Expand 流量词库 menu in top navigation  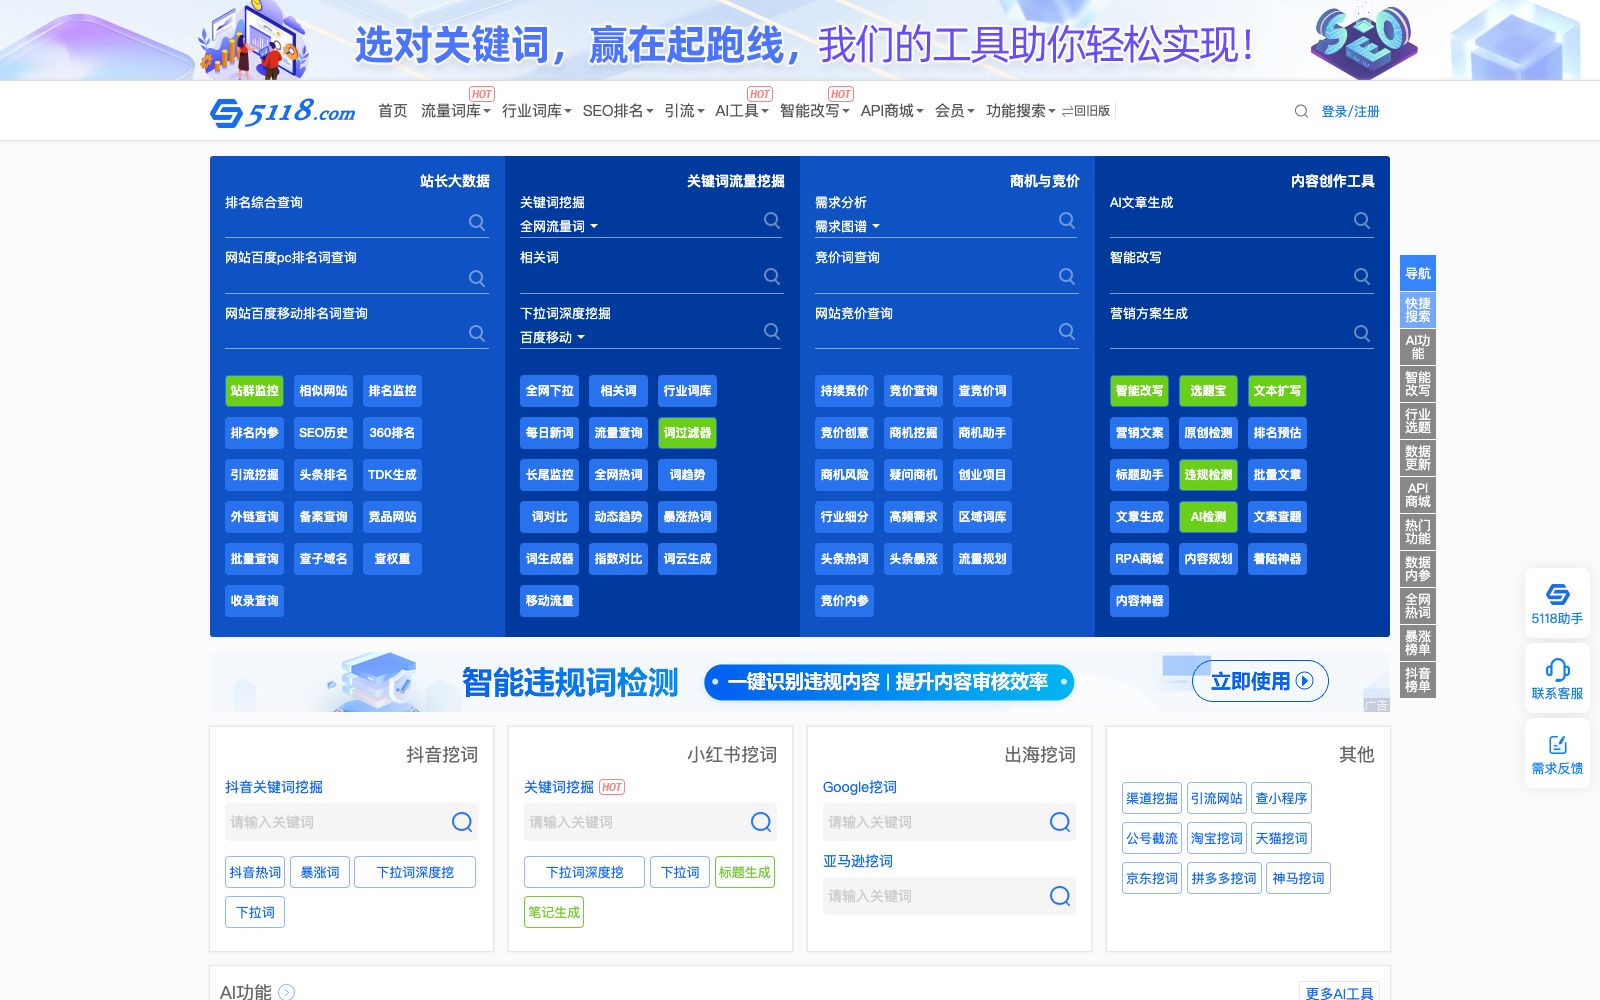tap(456, 111)
